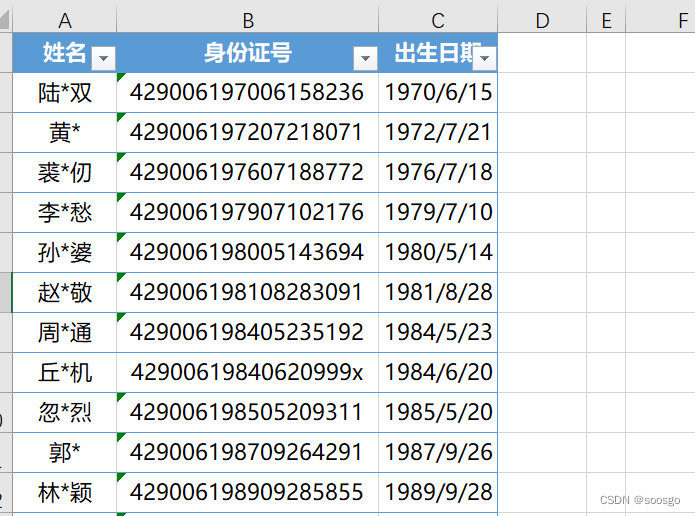Select ID cell 42900619840620999x
The image size is (695, 516).
coord(247,372)
